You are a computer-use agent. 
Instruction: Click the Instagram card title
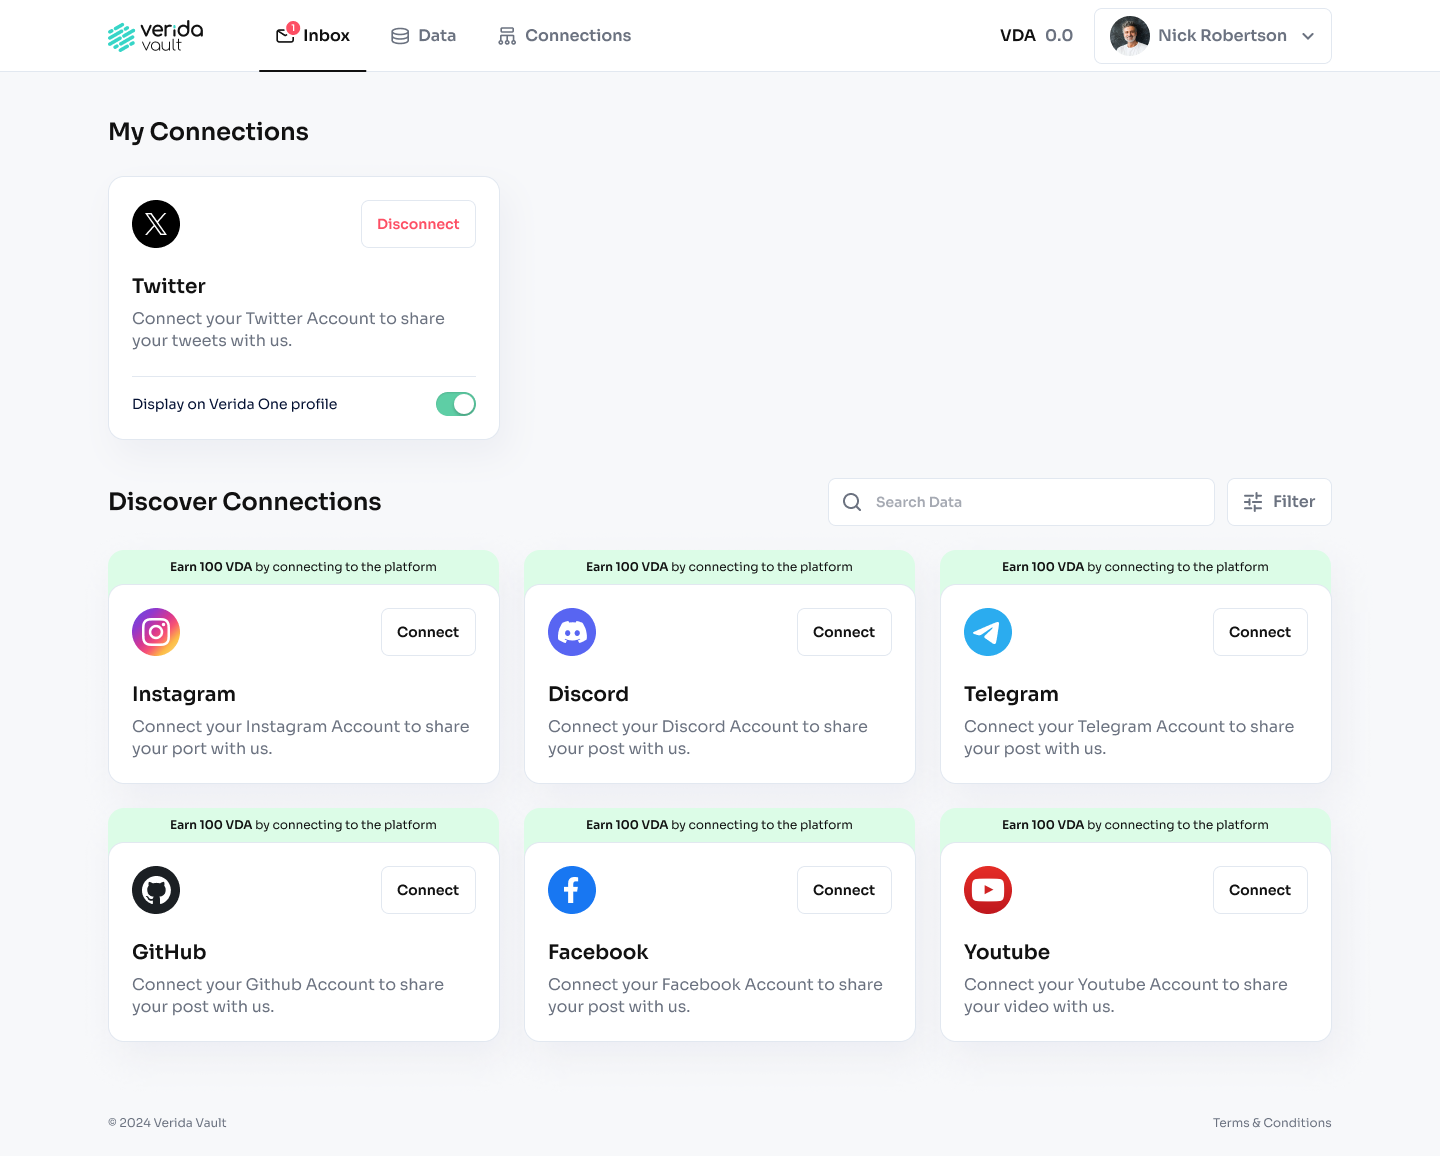184,694
